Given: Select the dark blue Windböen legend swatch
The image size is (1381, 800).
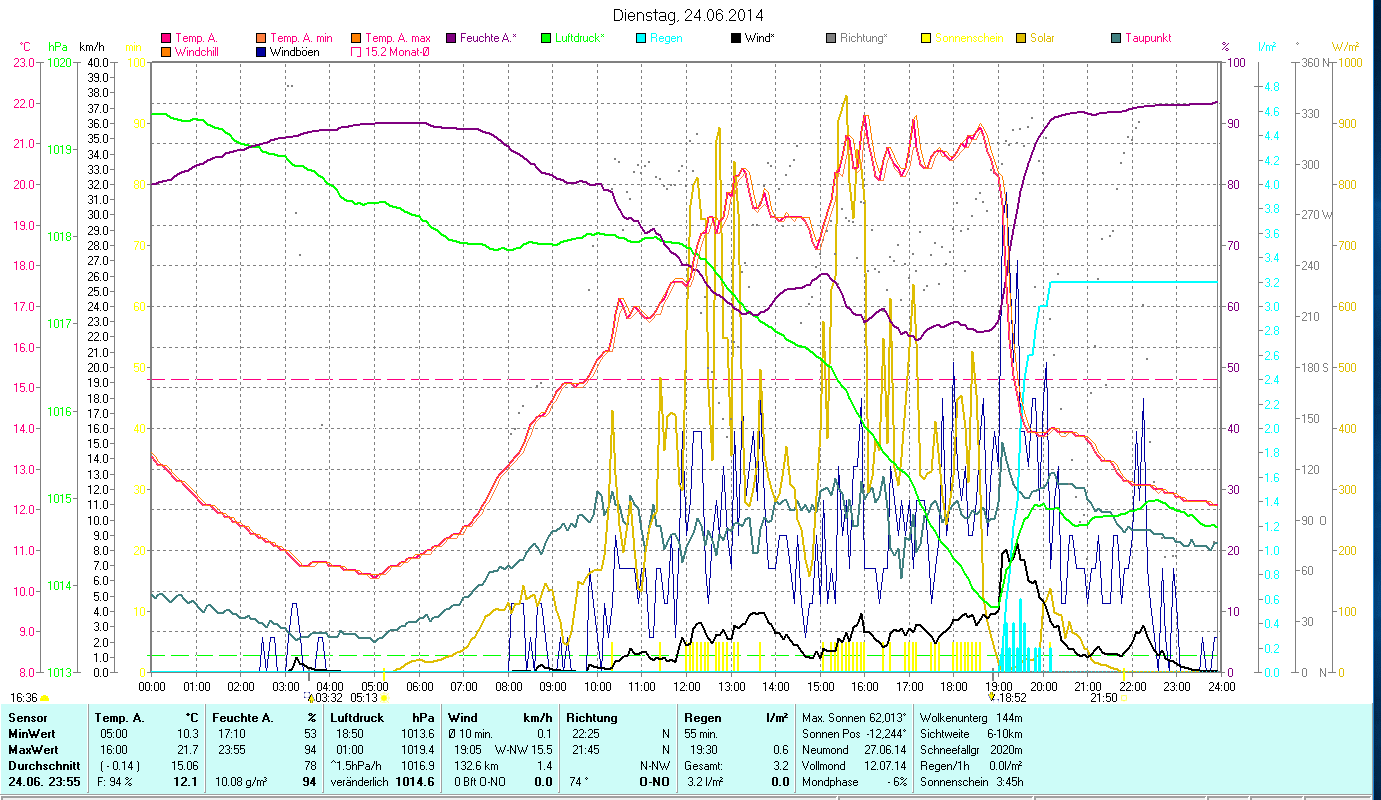Looking at the screenshot, I should 262,51.
